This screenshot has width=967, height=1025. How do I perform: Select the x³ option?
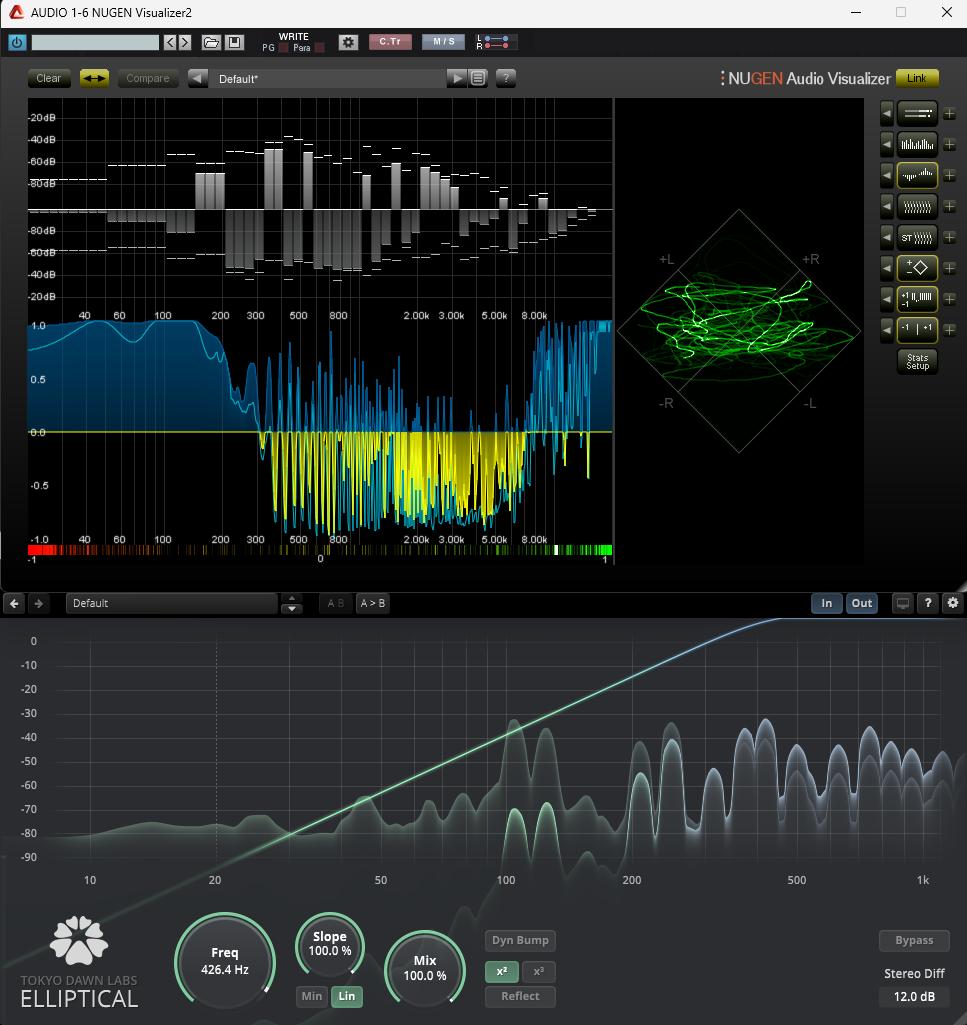coord(539,971)
